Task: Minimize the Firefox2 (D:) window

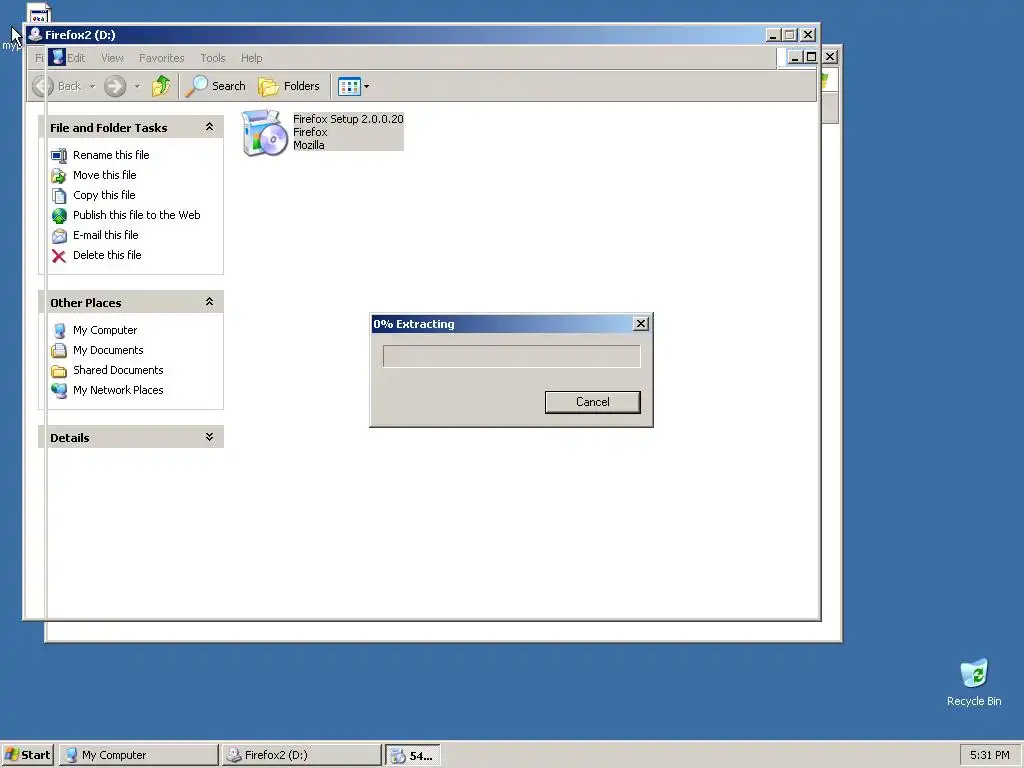Action: click(773, 35)
